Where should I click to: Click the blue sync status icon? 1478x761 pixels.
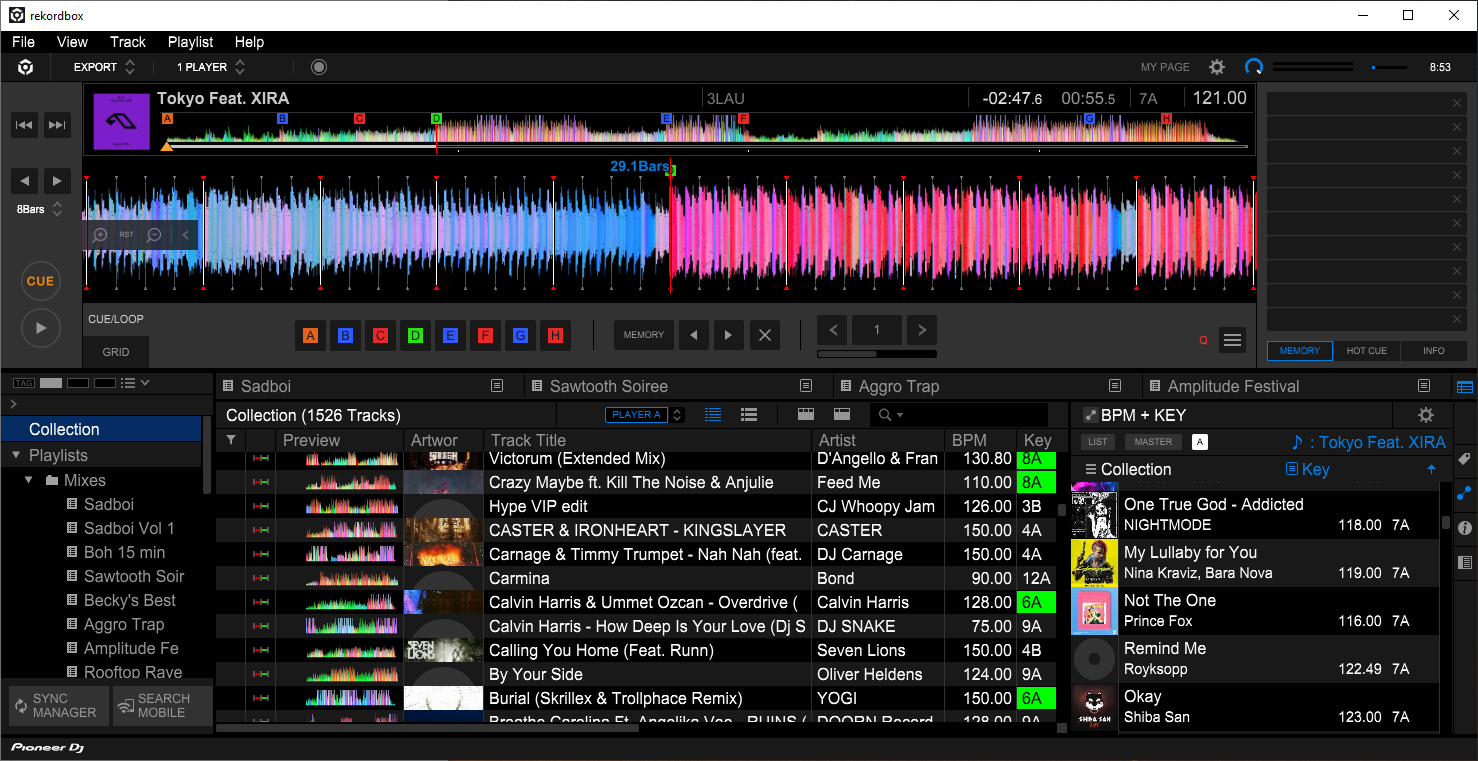coord(1254,67)
